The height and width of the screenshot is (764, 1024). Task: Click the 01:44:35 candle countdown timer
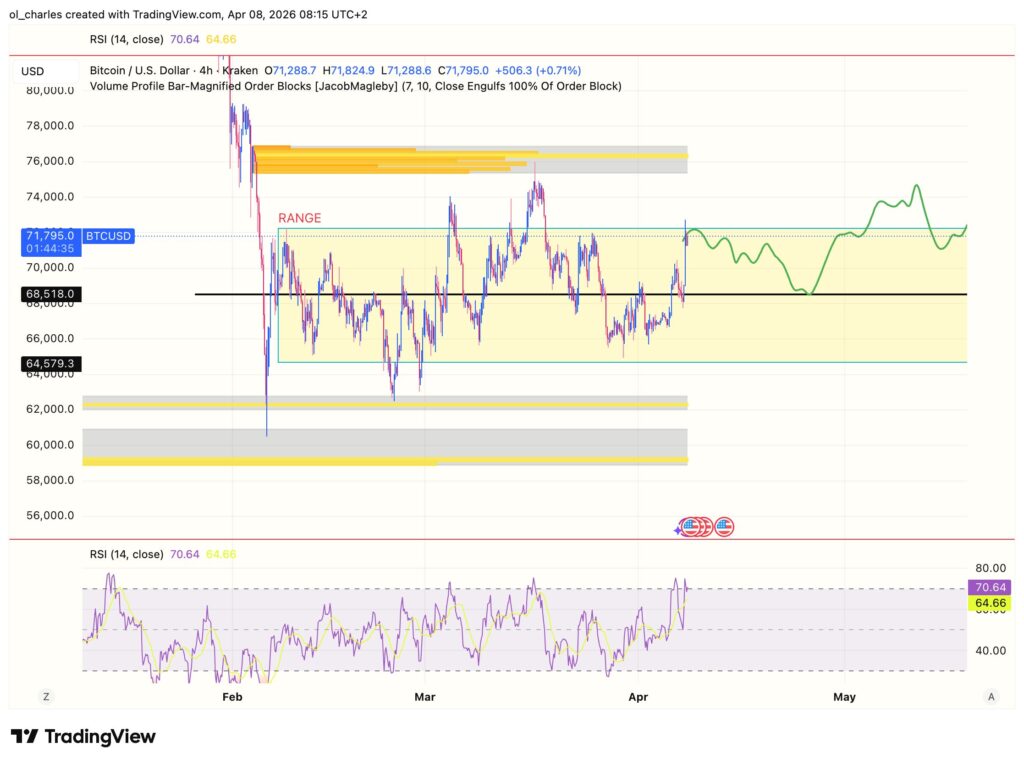(x=48, y=248)
